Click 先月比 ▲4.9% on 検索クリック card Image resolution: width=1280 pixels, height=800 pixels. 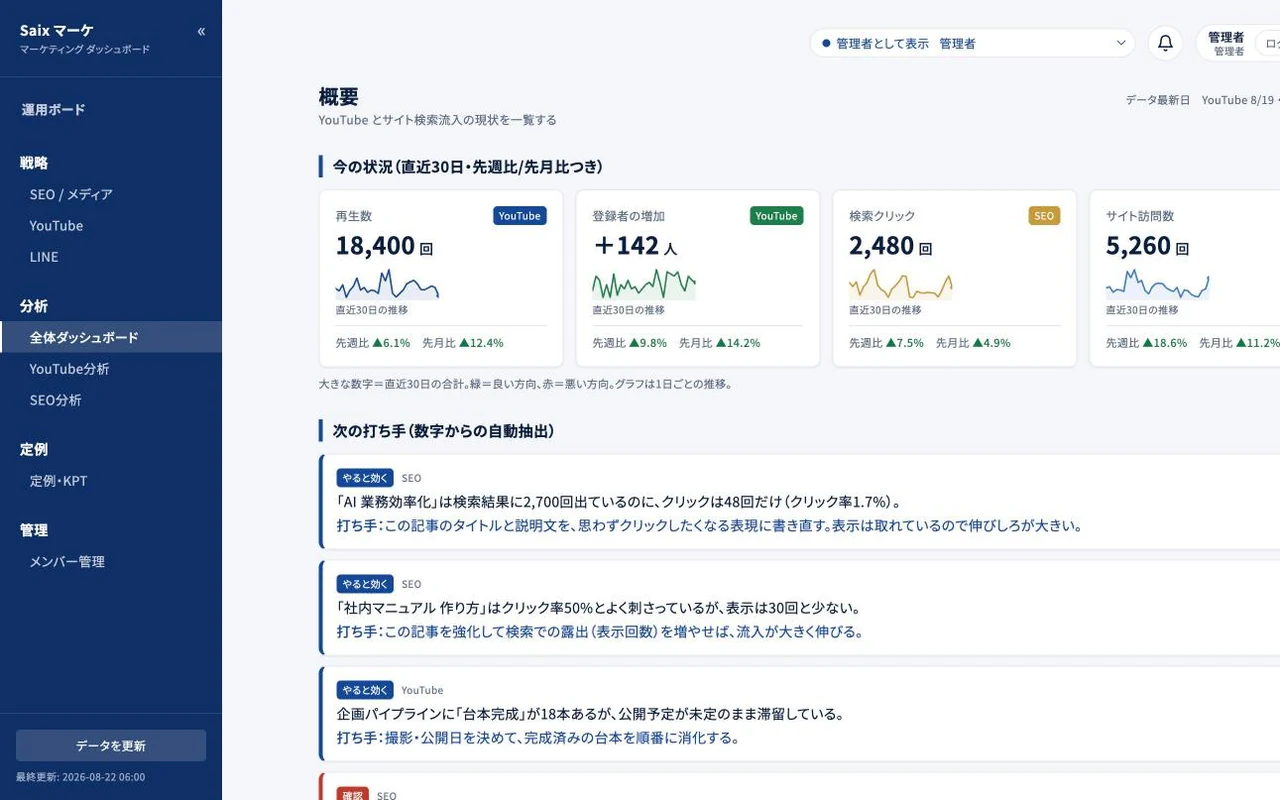coord(973,343)
